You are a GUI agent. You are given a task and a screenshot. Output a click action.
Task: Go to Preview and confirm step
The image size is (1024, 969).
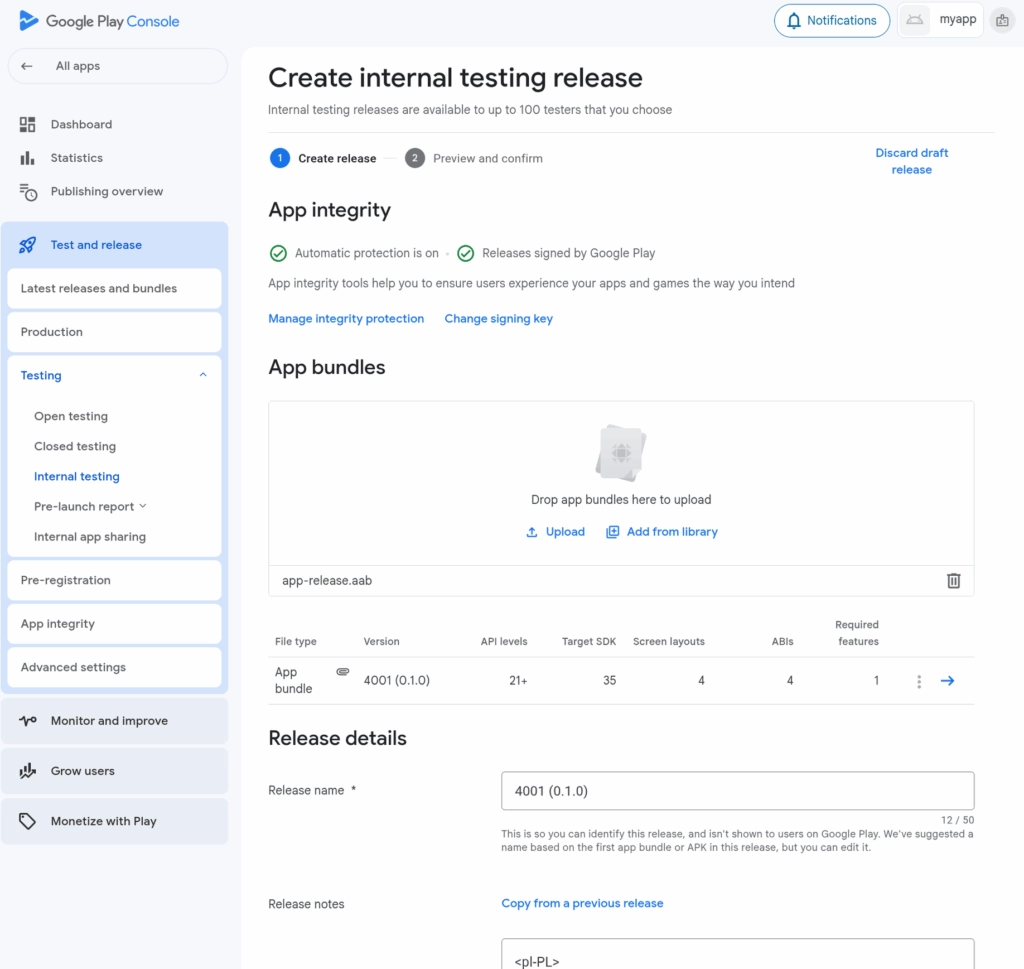[486, 158]
